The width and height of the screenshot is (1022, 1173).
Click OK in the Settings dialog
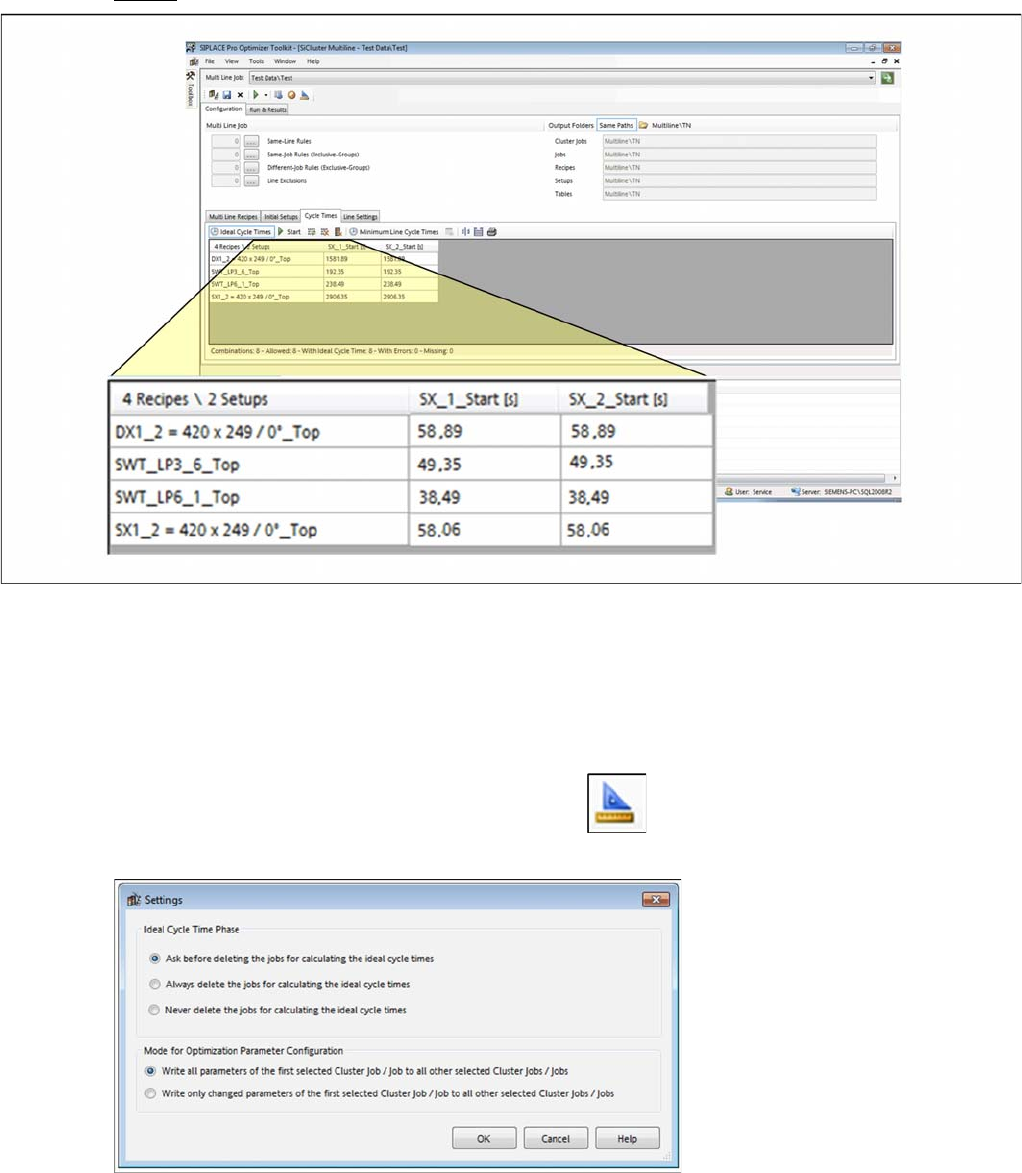(x=484, y=1139)
